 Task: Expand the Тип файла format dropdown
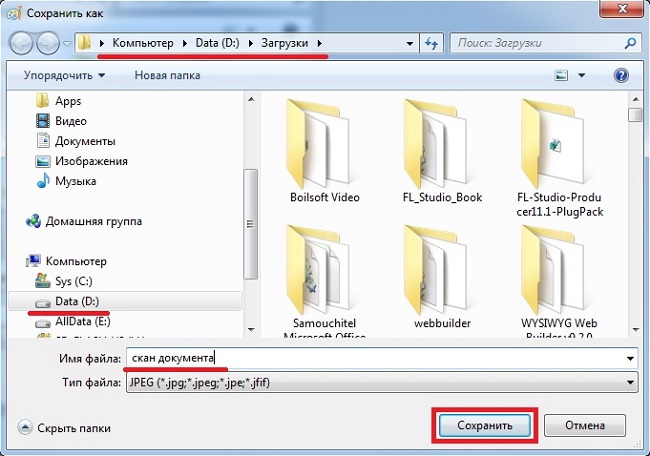(630, 381)
